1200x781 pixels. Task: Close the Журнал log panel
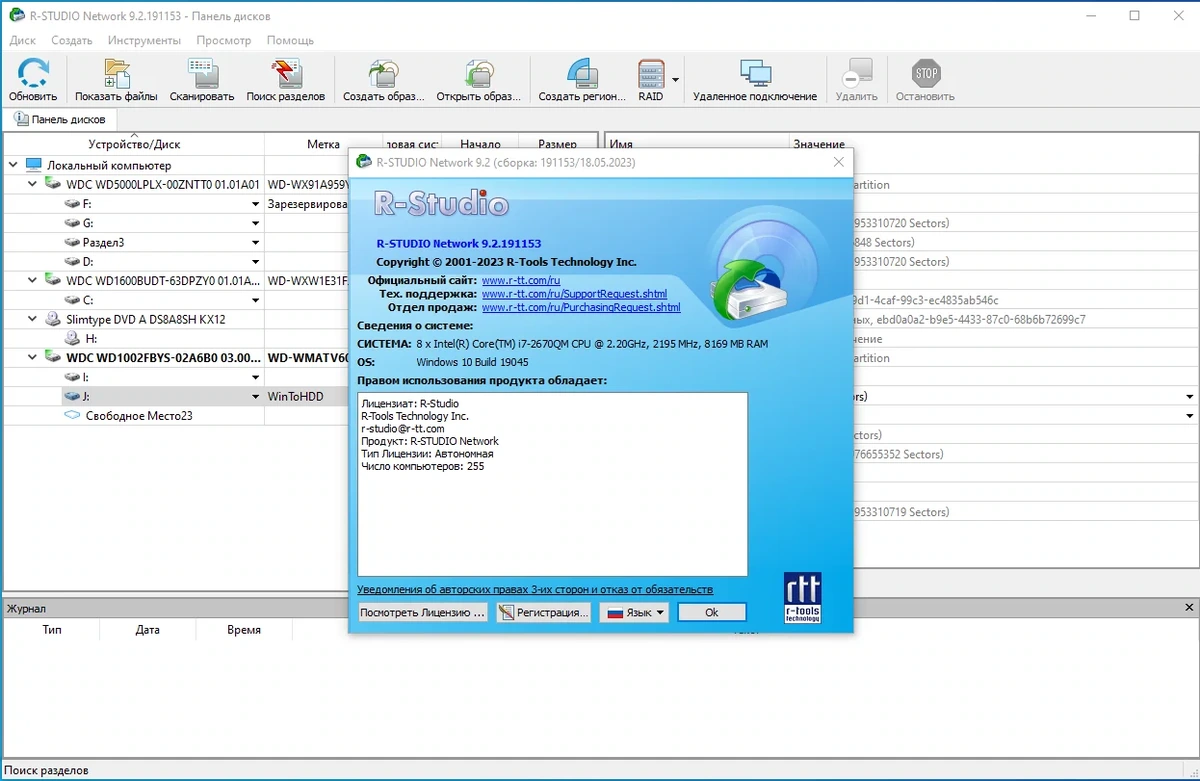tap(1188, 608)
